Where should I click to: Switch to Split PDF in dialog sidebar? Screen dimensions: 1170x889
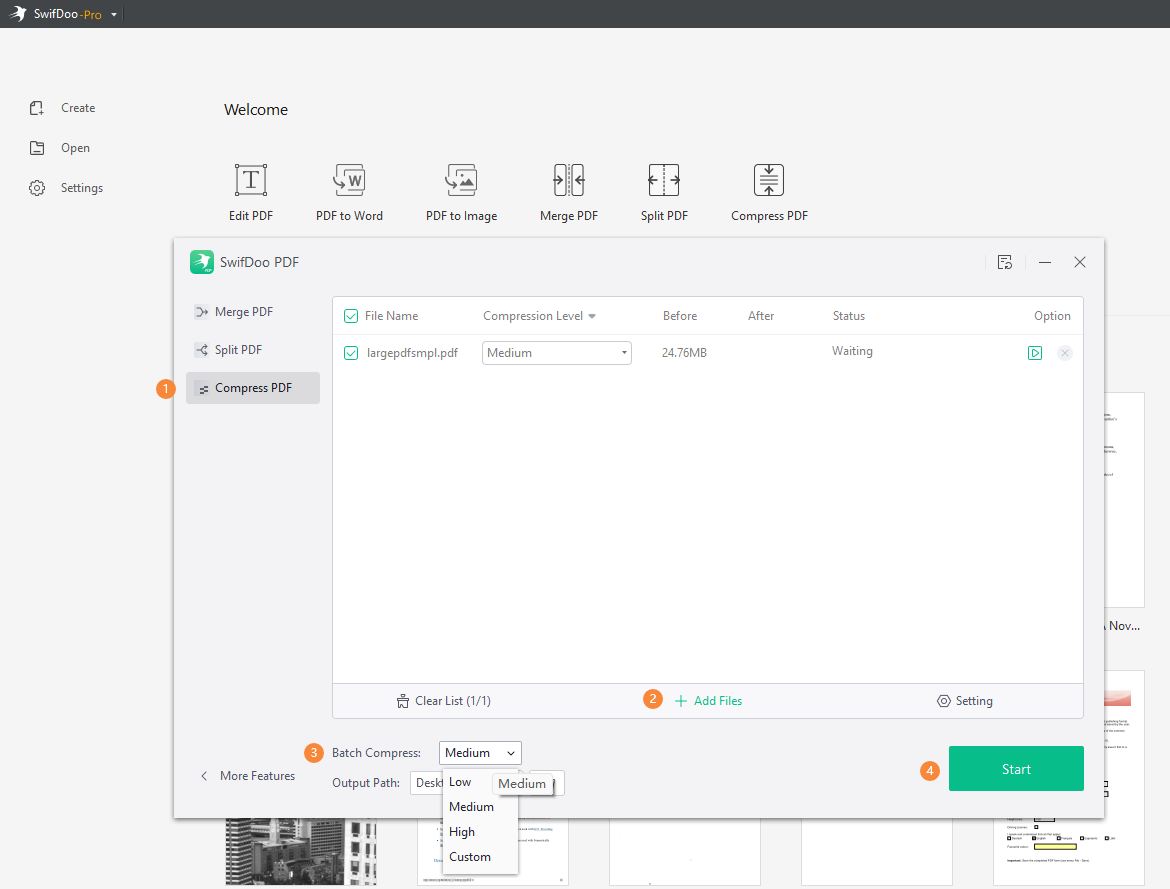click(252, 350)
